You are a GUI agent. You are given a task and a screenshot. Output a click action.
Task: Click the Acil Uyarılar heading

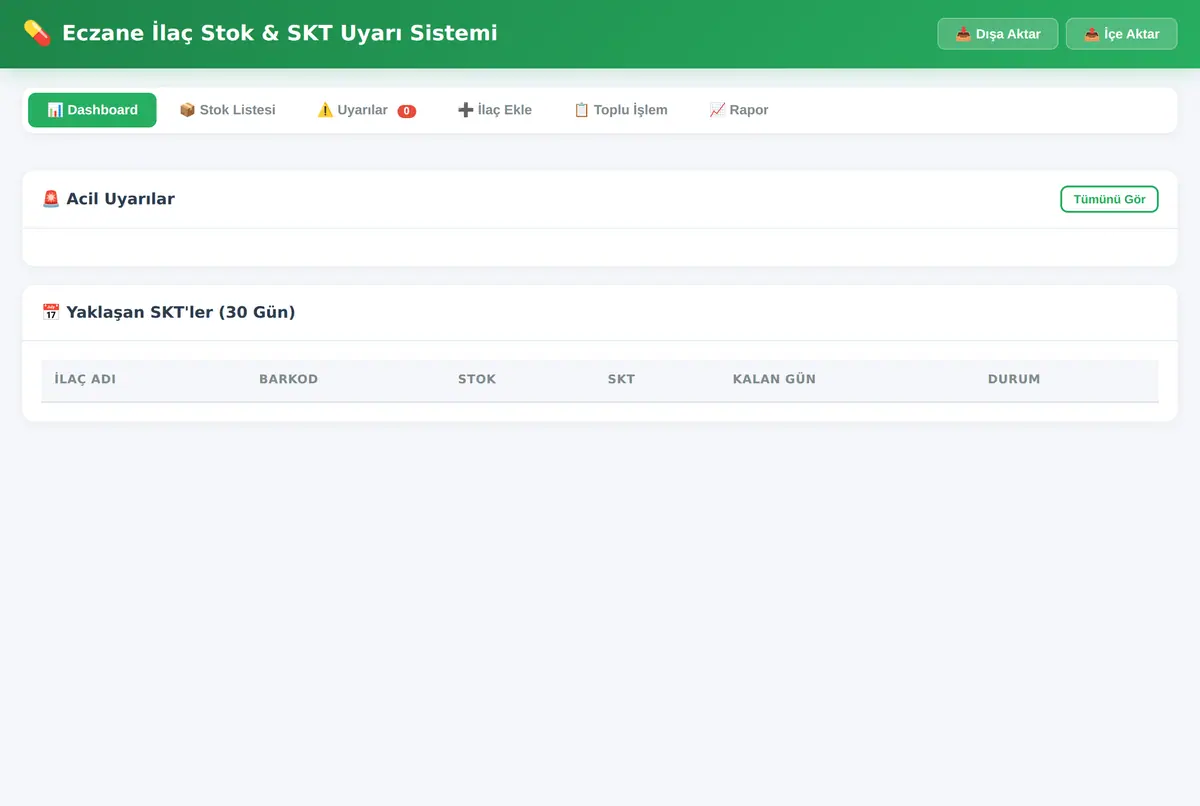click(x=108, y=199)
